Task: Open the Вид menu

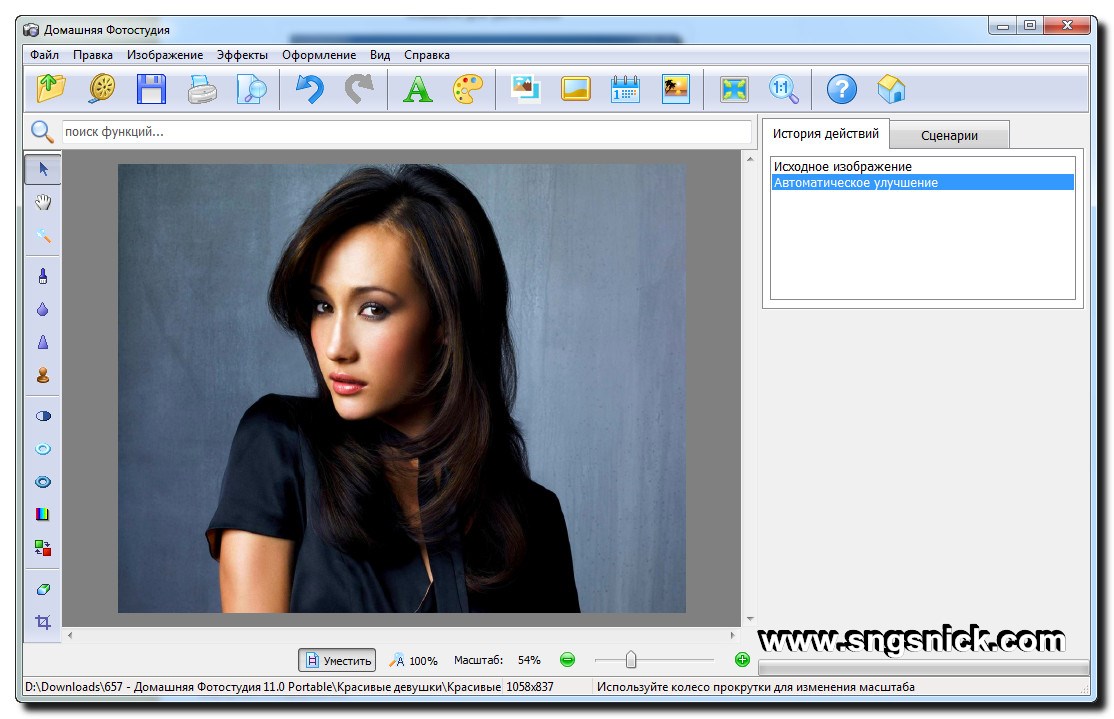Action: point(380,55)
